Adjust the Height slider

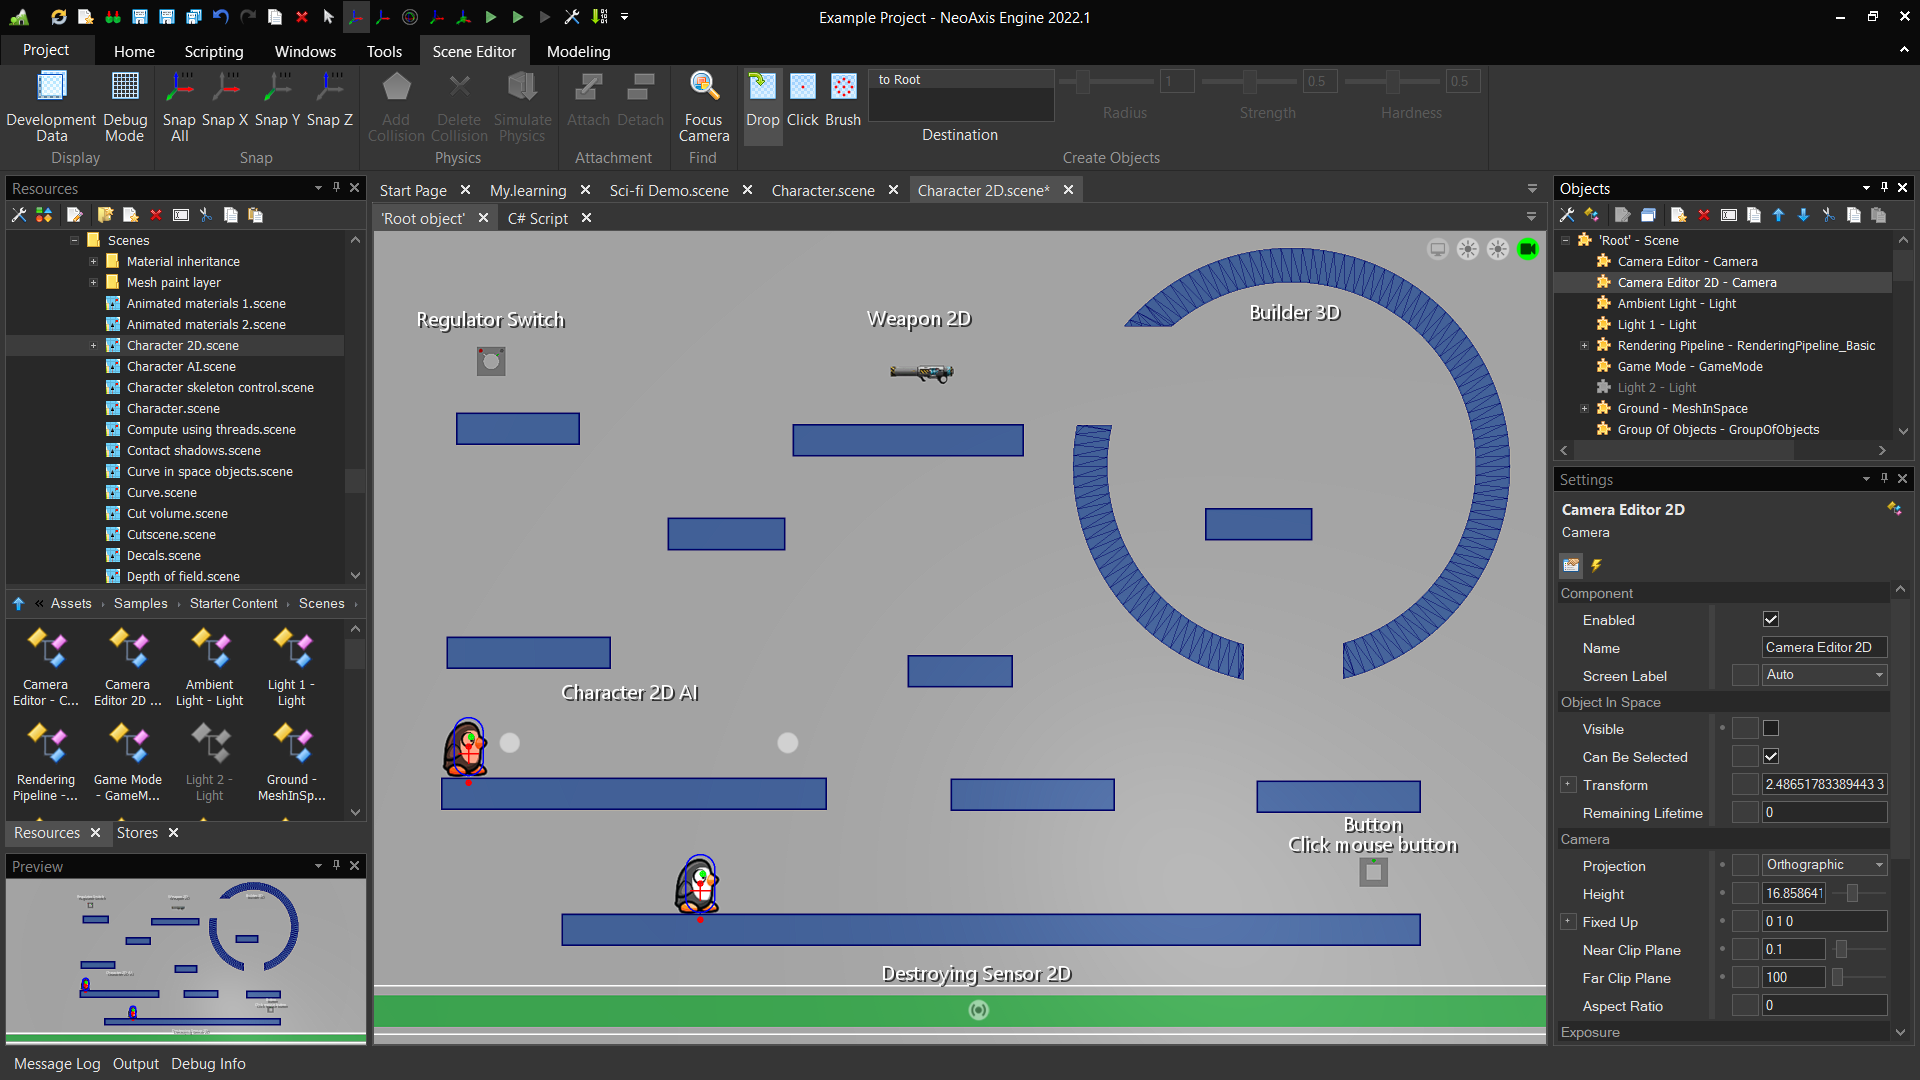(1852, 894)
